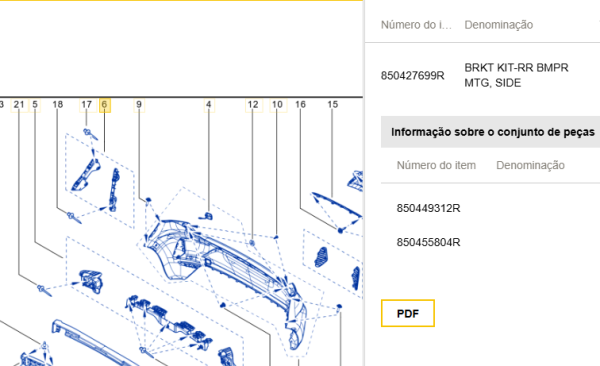
Task: Select diagram callout number 9
Action: [139, 105]
